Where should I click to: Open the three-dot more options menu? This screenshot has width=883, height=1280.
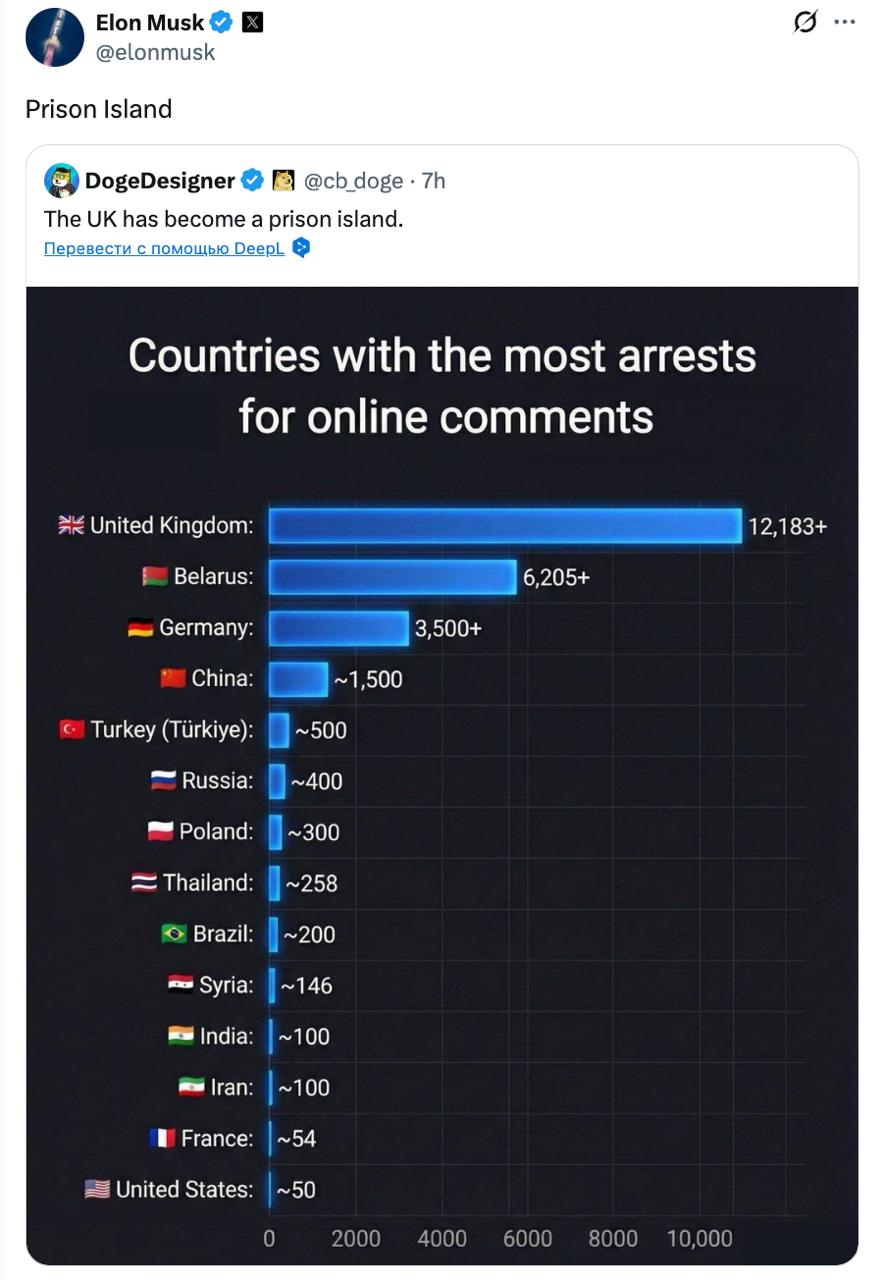click(x=844, y=22)
